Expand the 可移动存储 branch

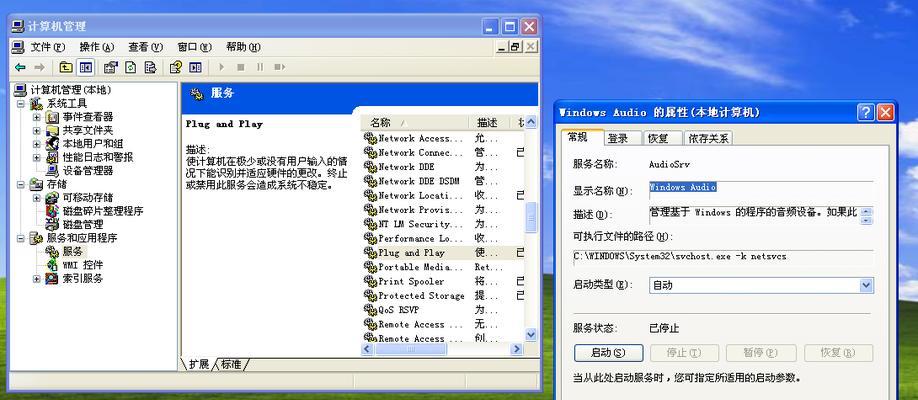click(x=37, y=198)
